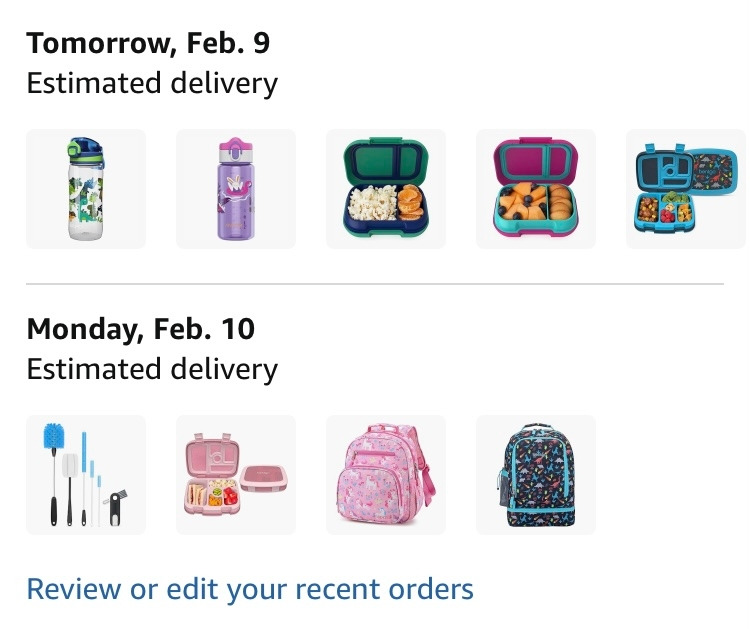Click the dinosaur-print lid behind blue bento
750x629 pixels.
coord(715,172)
